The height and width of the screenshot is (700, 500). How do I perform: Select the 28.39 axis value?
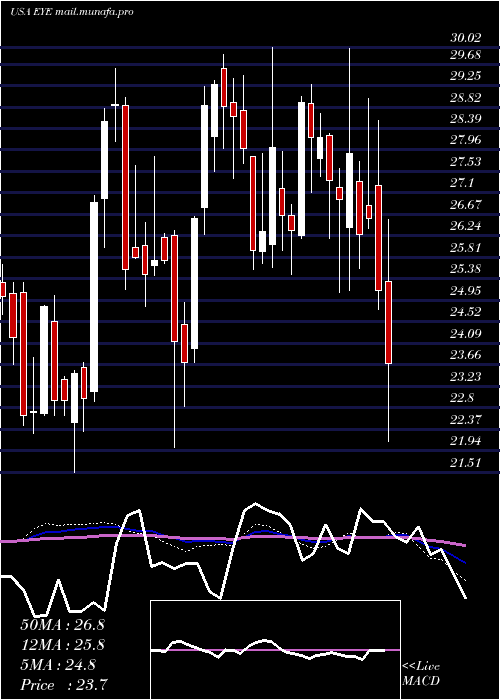click(466, 119)
